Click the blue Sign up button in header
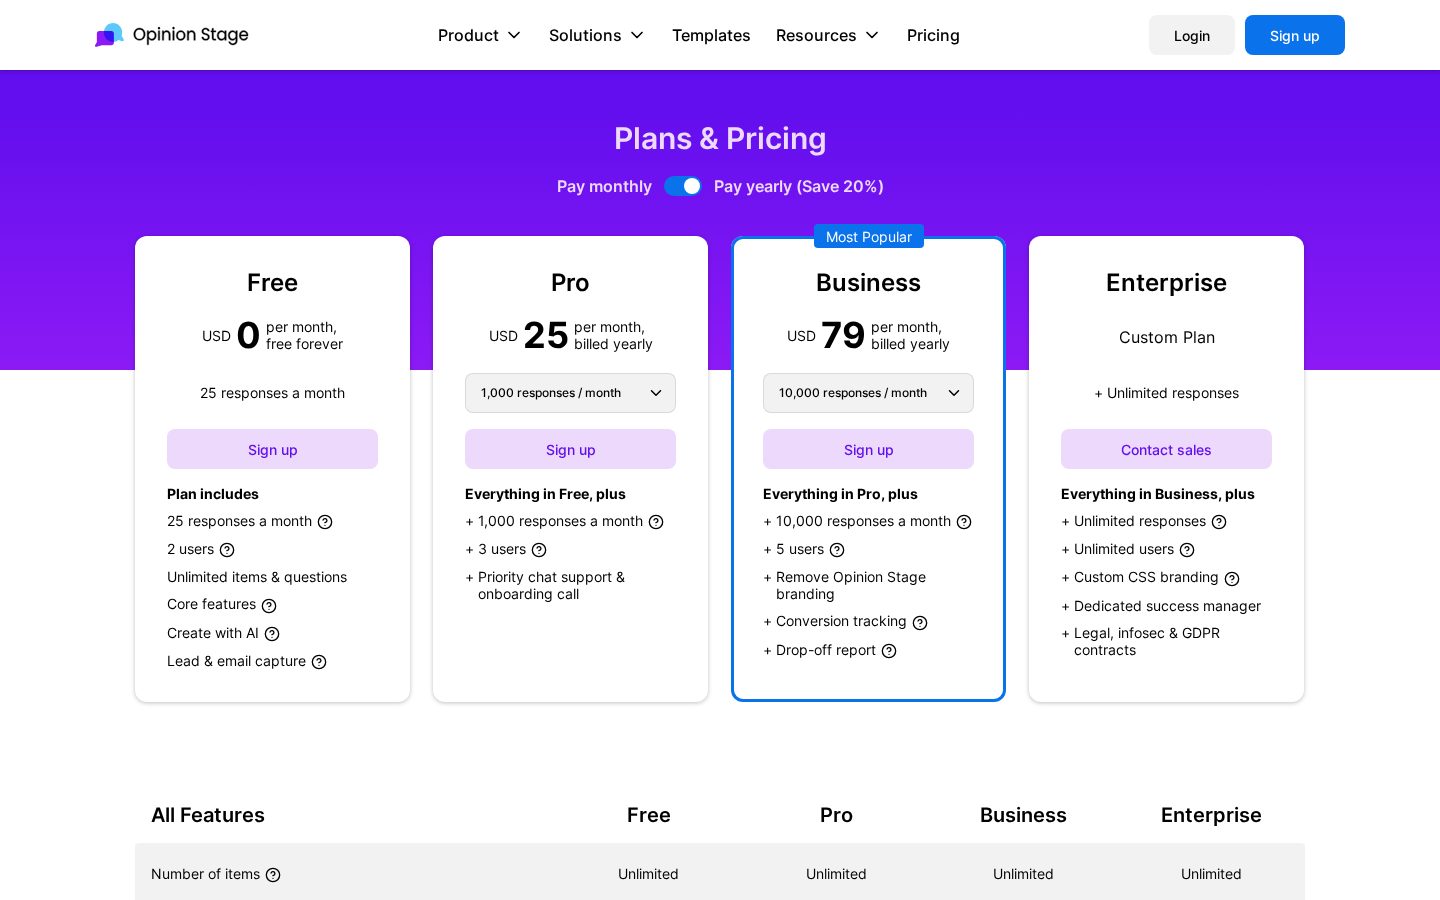Screen dimensions: 1440x900 [x=1295, y=35]
